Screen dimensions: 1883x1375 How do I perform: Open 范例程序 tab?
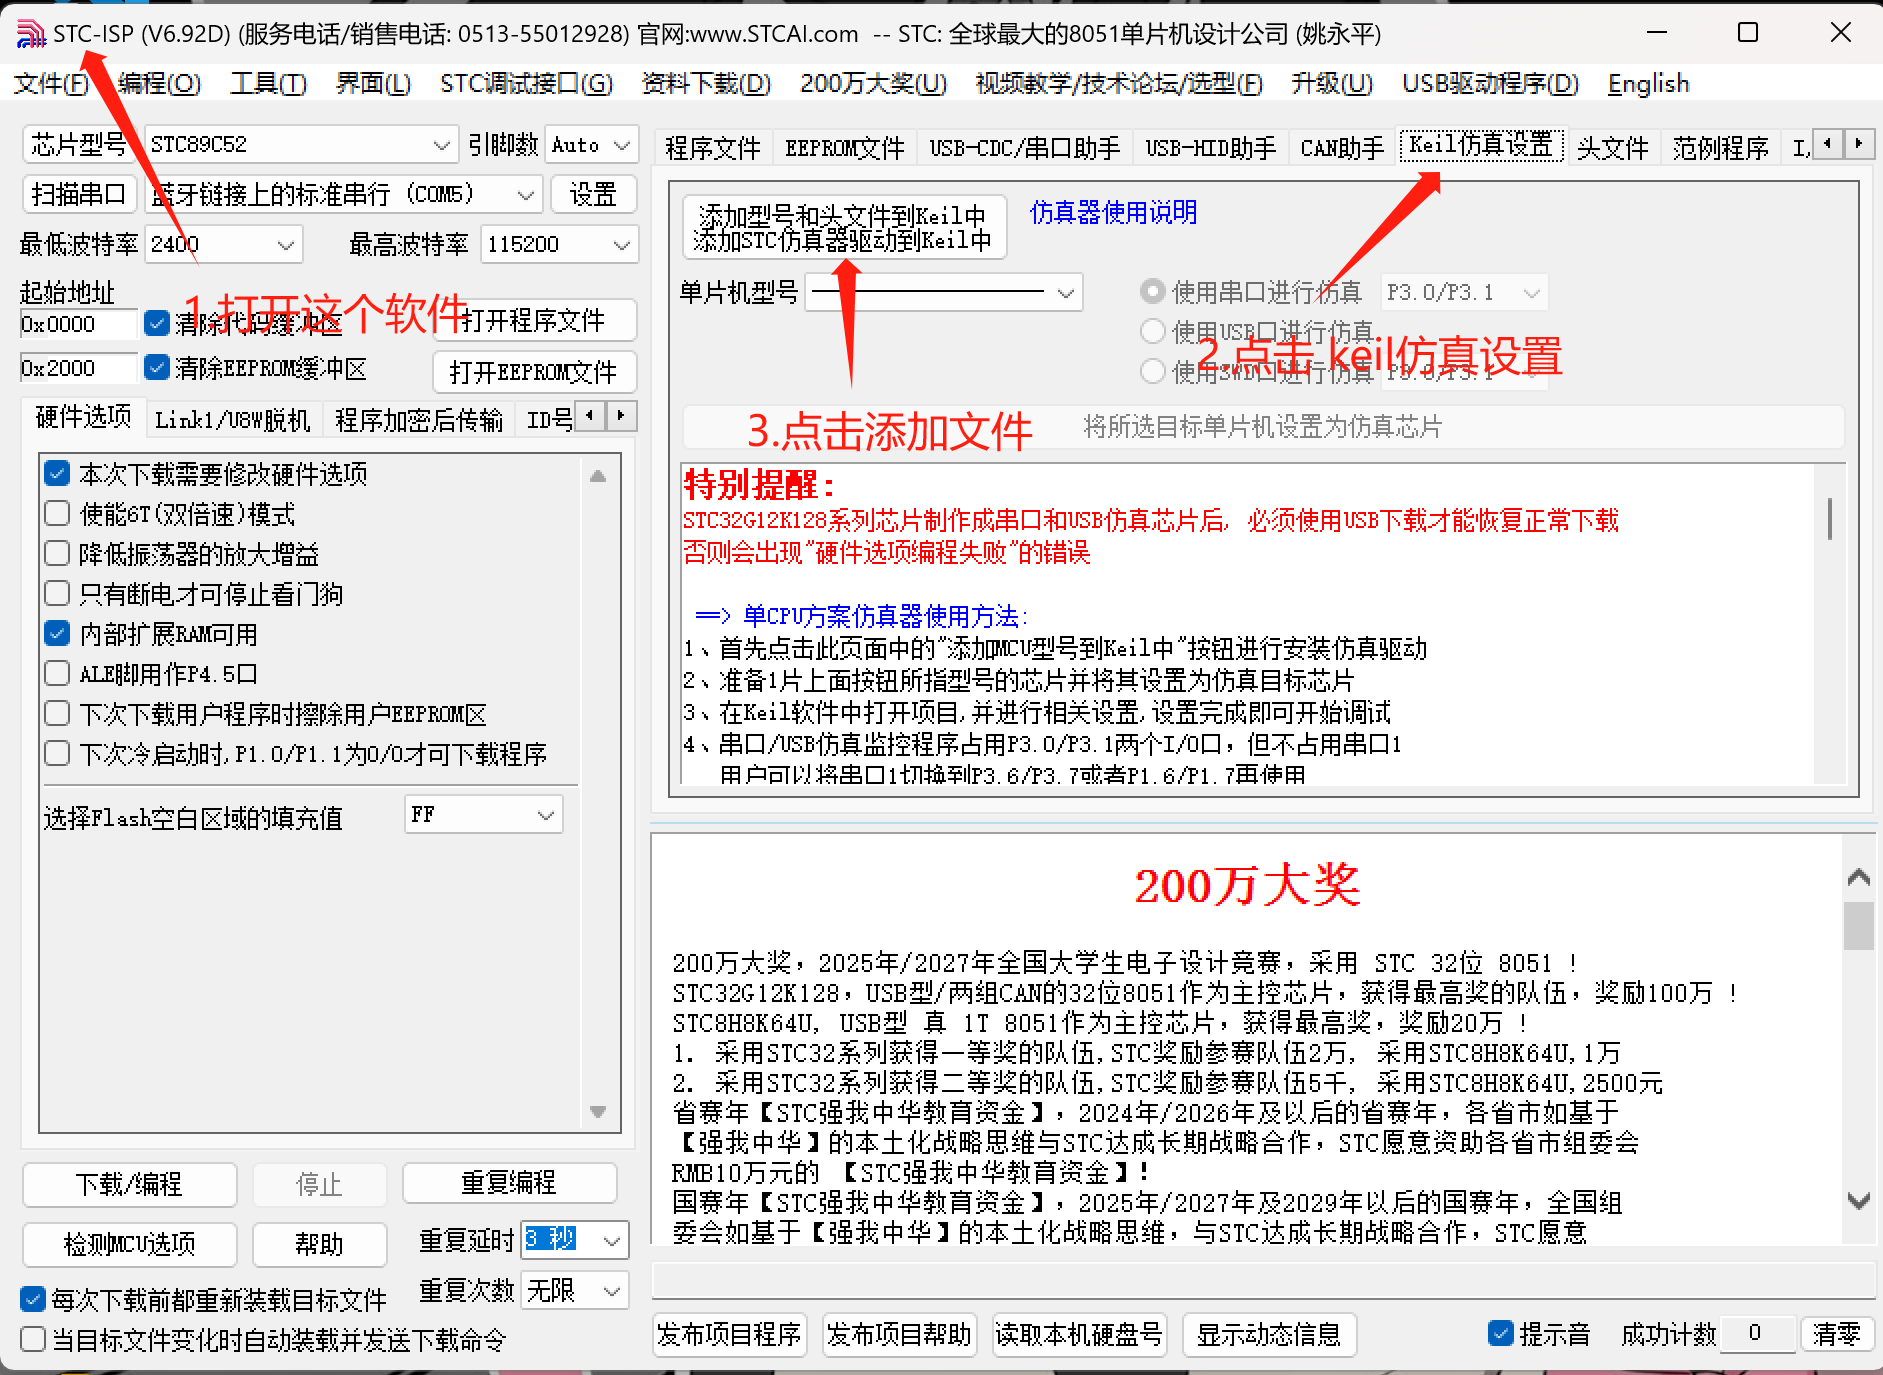pos(1720,148)
